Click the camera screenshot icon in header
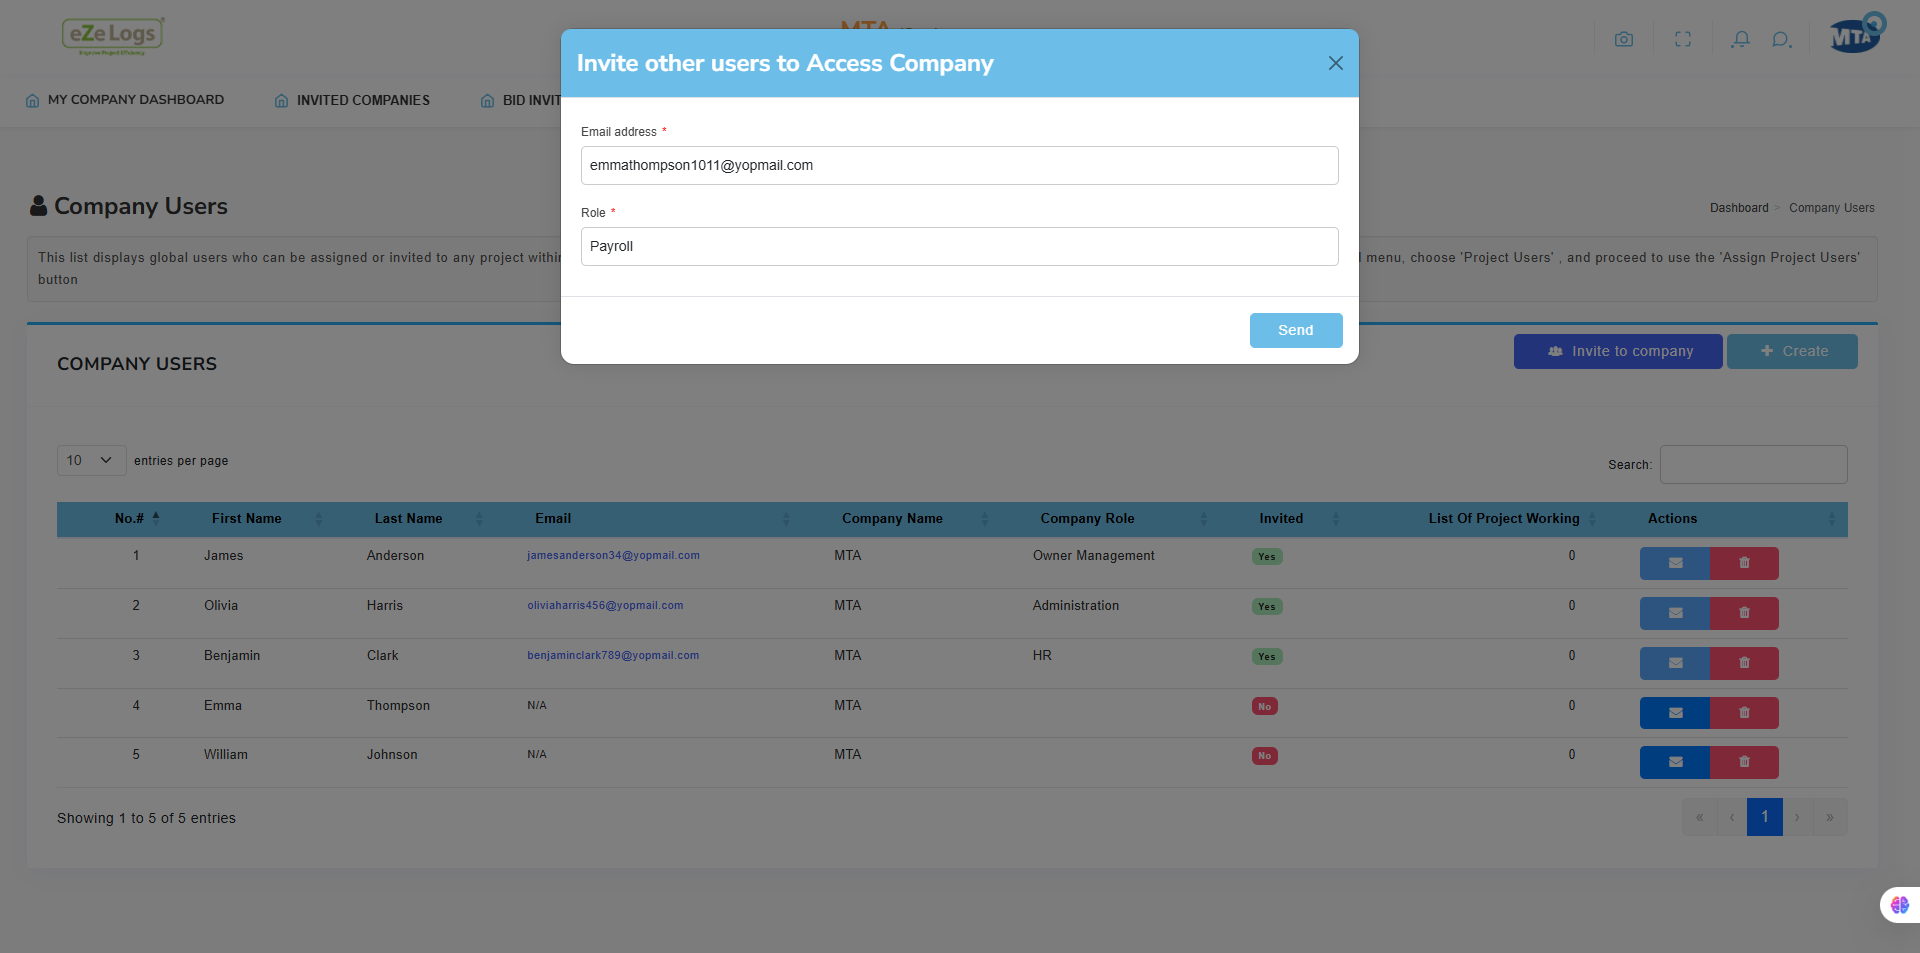Screen dimensions: 1920x953 [1624, 39]
